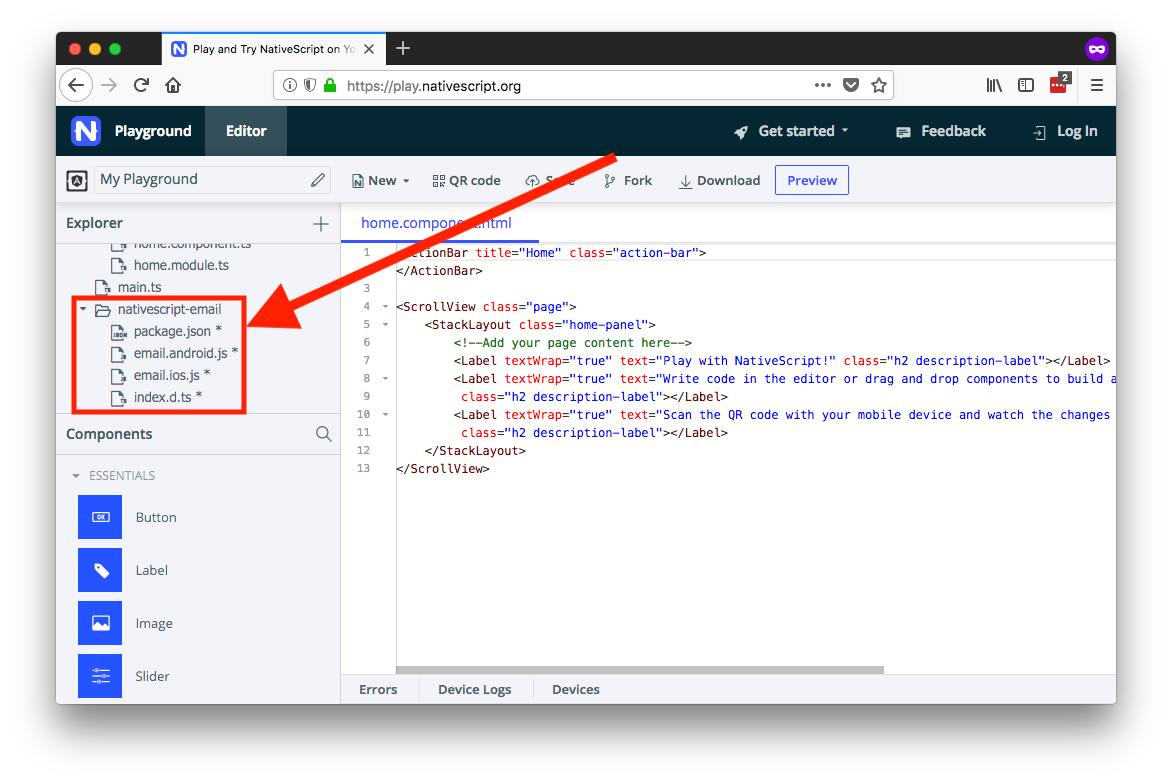Close the Play and Try NativeScript tab

[x=369, y=49]
